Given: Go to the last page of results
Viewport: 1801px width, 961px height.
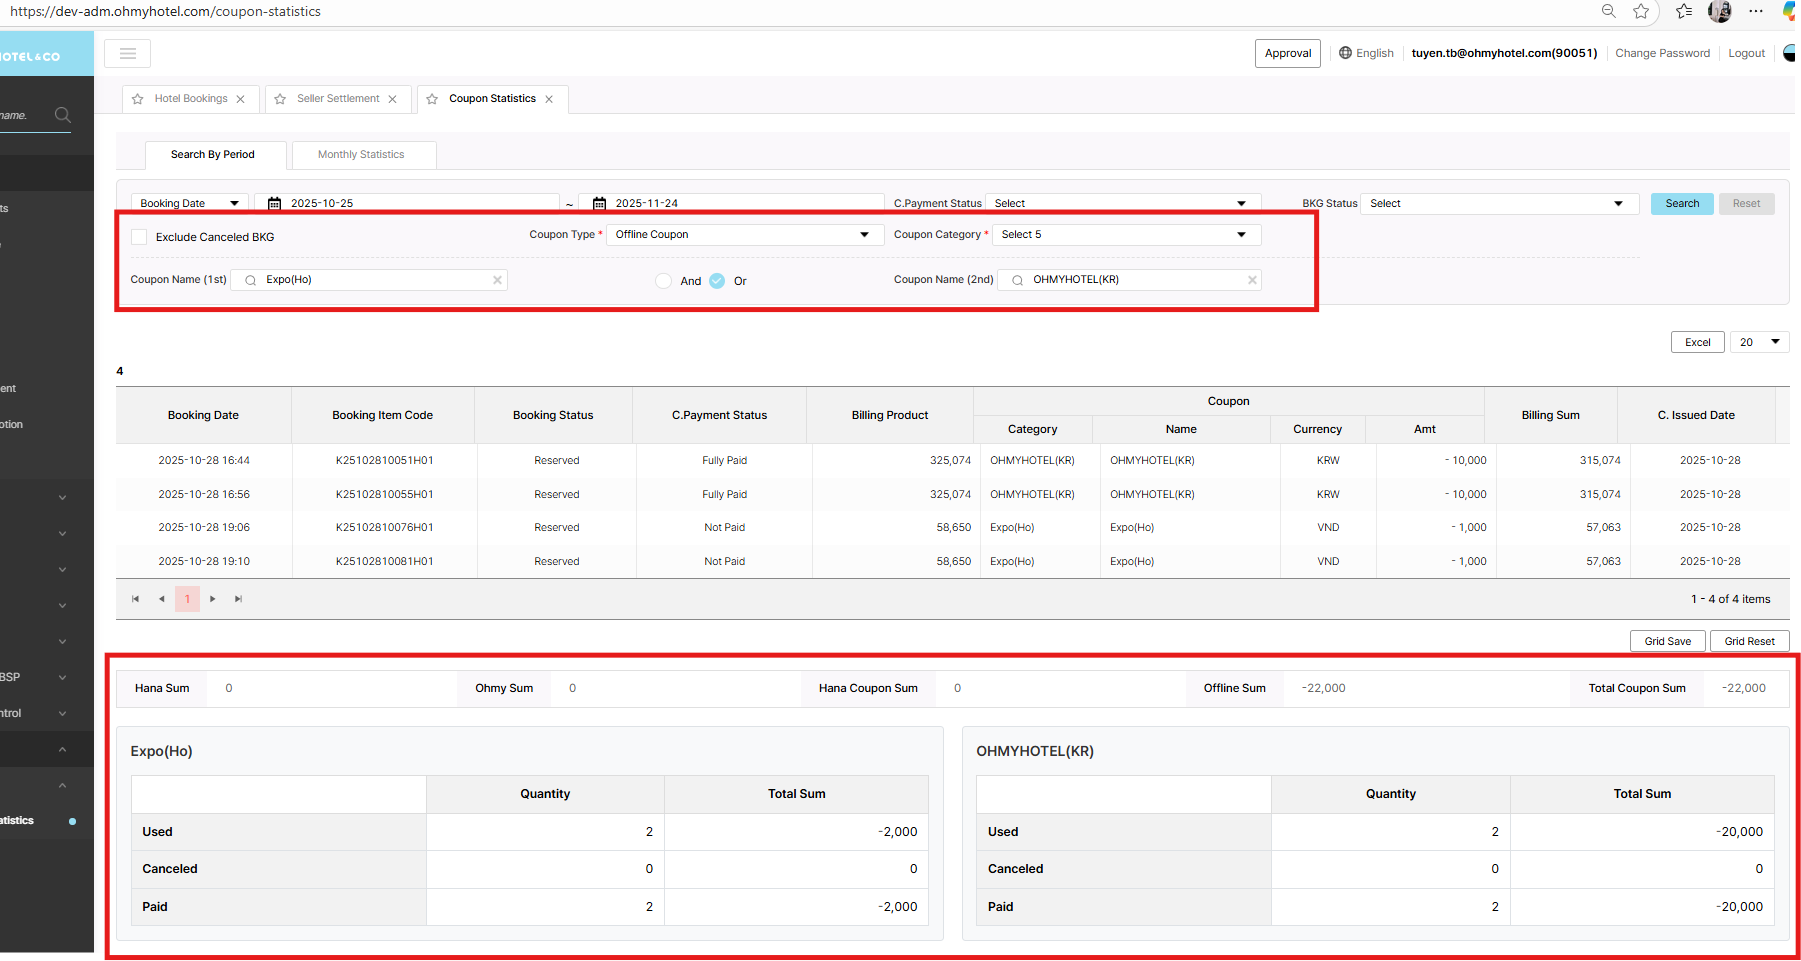Looking at the screenshot, I should coord(238,599).
